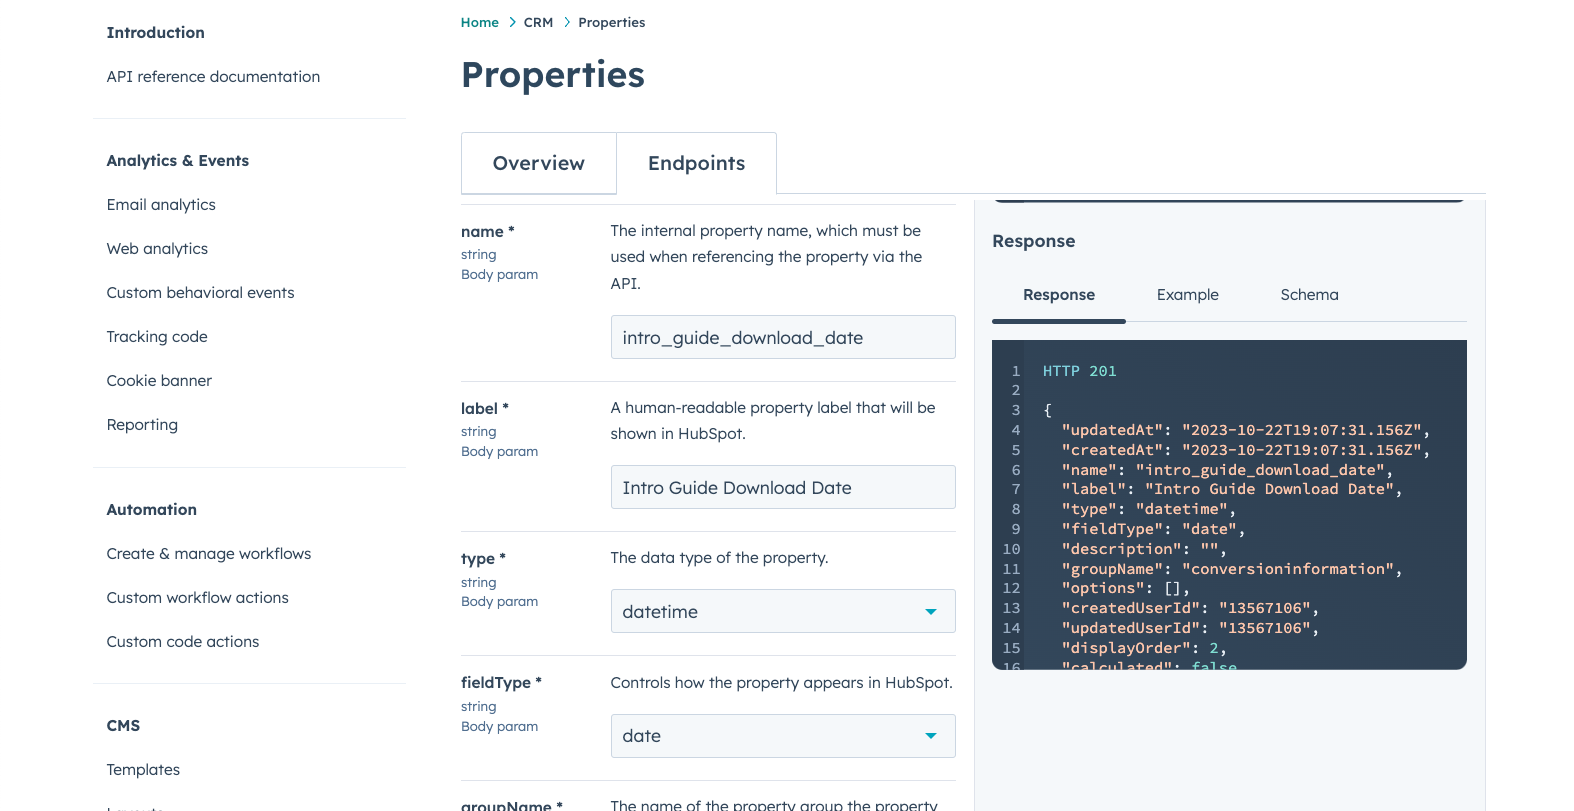Click the "updatedAt" timestamp code line
Screen dimensions: 1574x811
[x=1246, y=430]
